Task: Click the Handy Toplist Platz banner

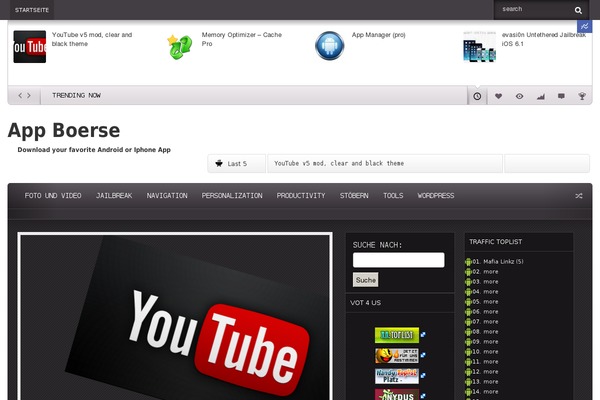Action: tap(397, 376)
